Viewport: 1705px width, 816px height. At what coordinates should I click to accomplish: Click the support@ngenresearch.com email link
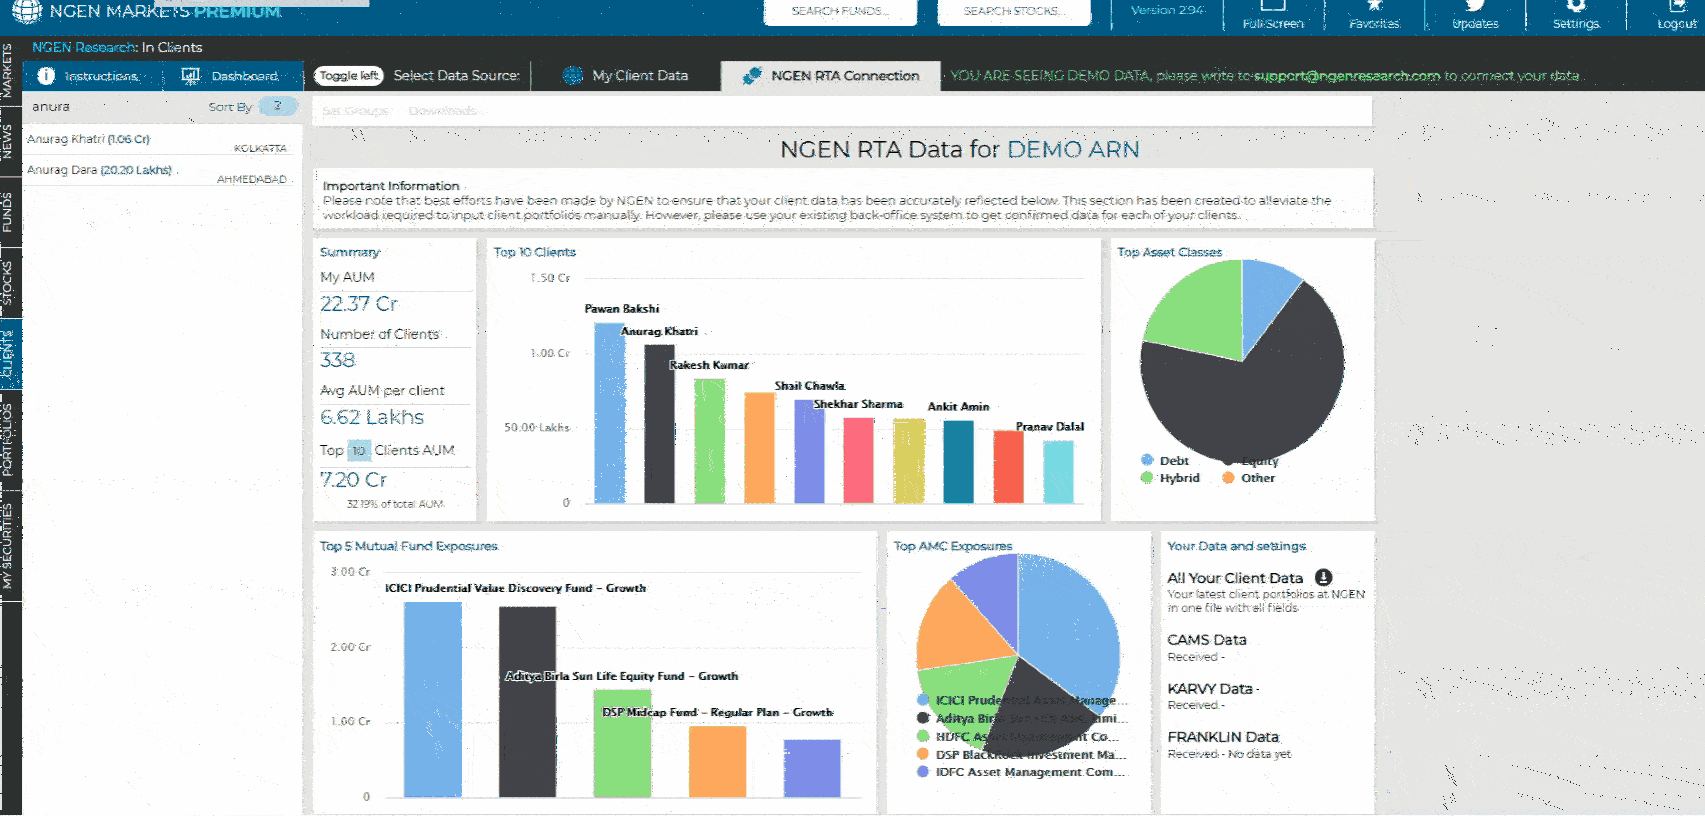(x=1346, y=76)
